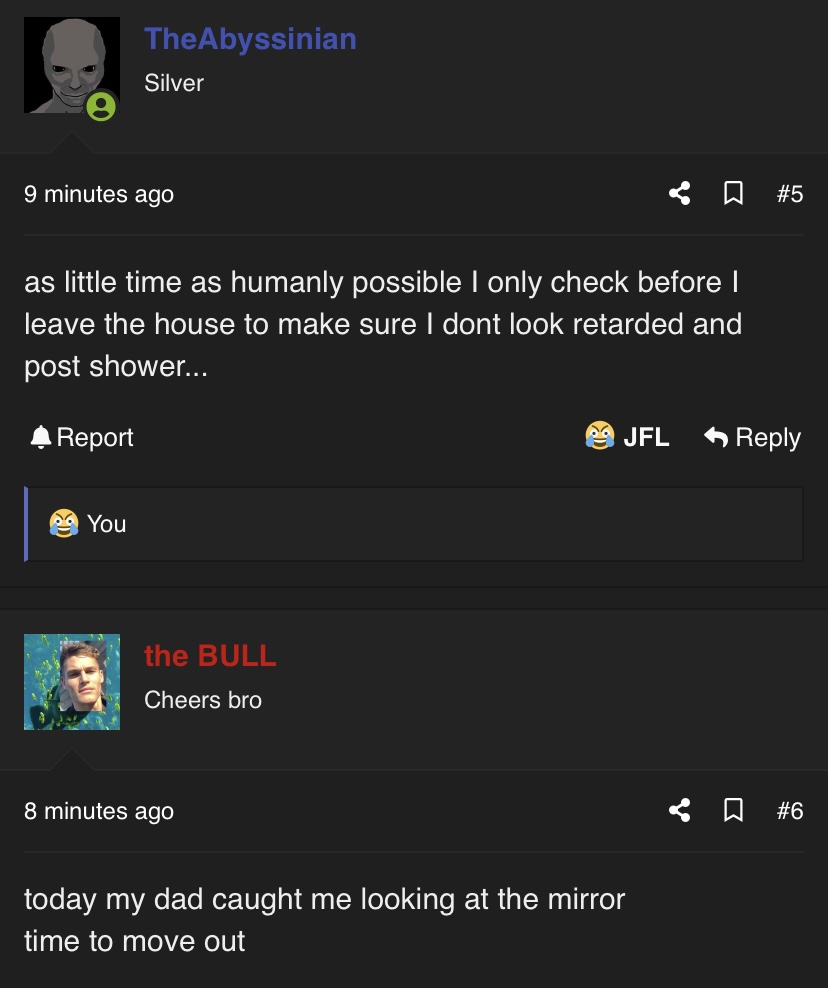Click the 9 minutes ago timestamp
The width and height of the screenshot is (828, 988).
[99, 194]
